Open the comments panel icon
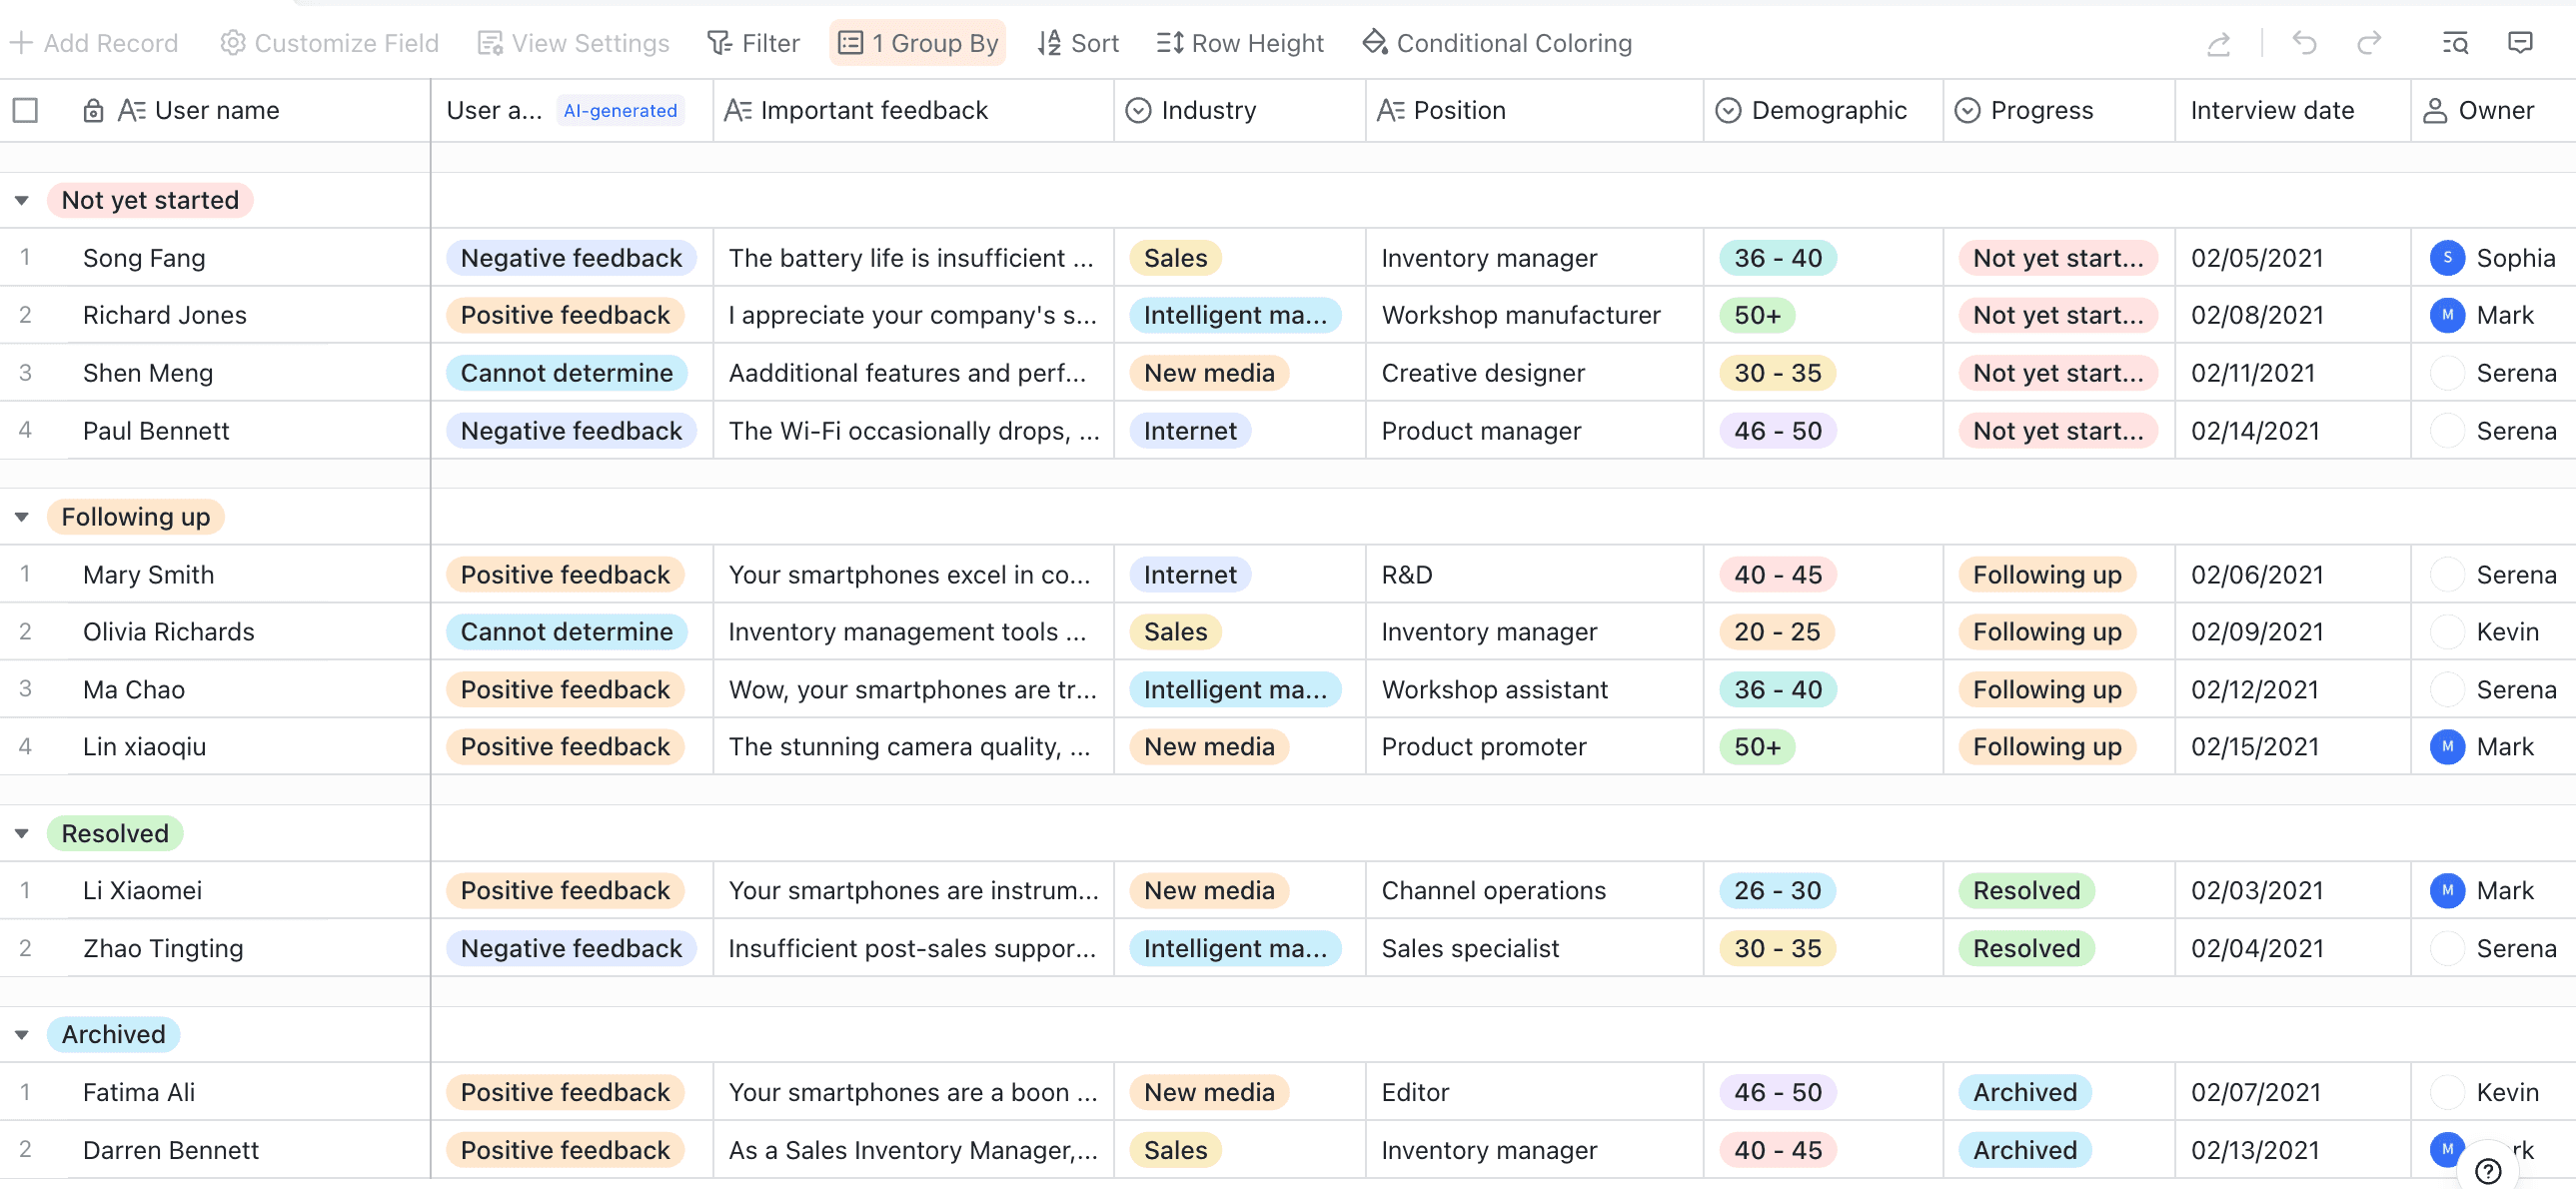Viewport: 2576px width, 1189px height. (2520, 43)
